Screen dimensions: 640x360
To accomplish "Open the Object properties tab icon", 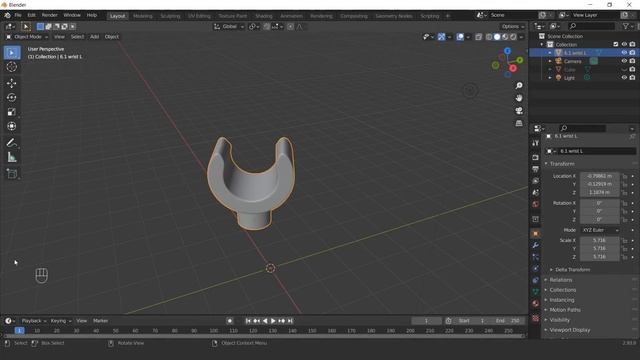I will pyautogui.click(x=536, y=233).
